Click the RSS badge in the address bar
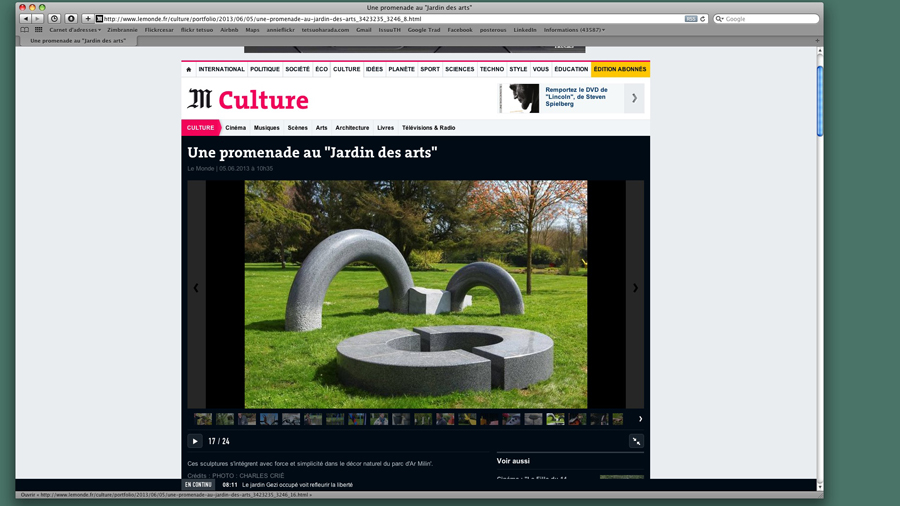Image resolution: width=900 pixels, height=506 pixels. (x=690, y=19)
